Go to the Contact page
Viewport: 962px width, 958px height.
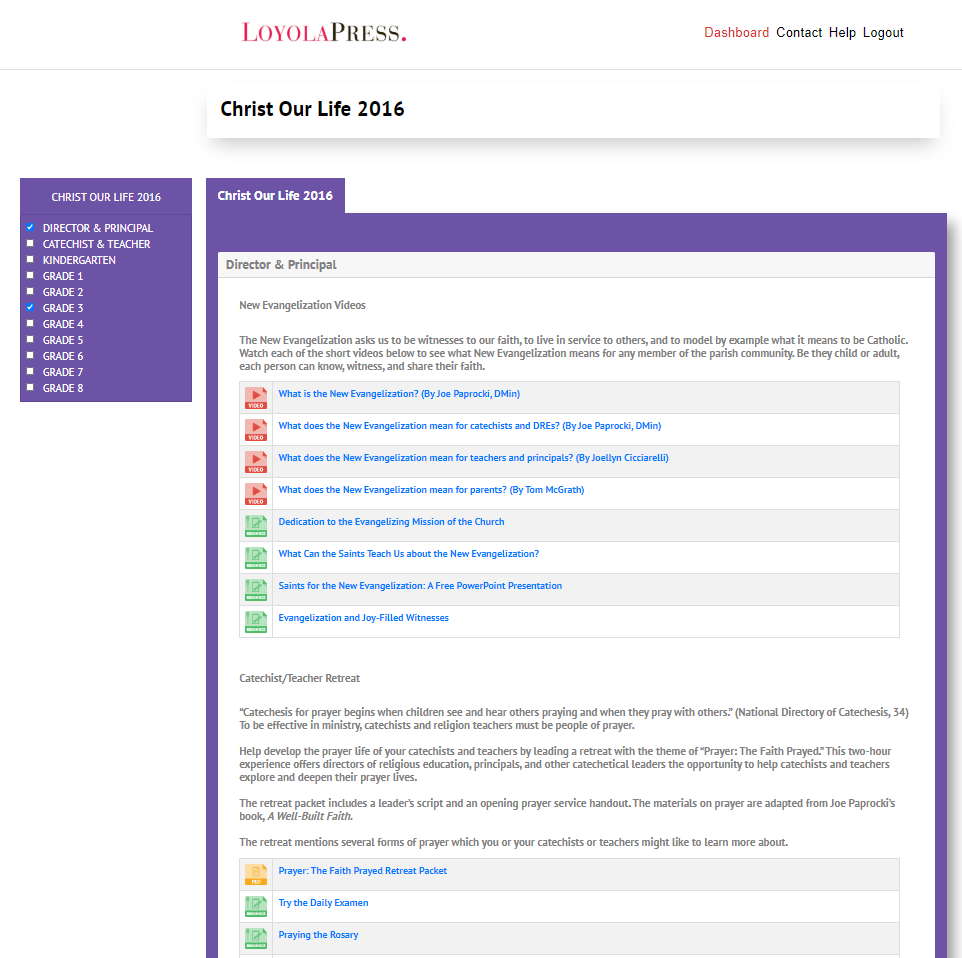pyautogui.click(x=799, y=33)
